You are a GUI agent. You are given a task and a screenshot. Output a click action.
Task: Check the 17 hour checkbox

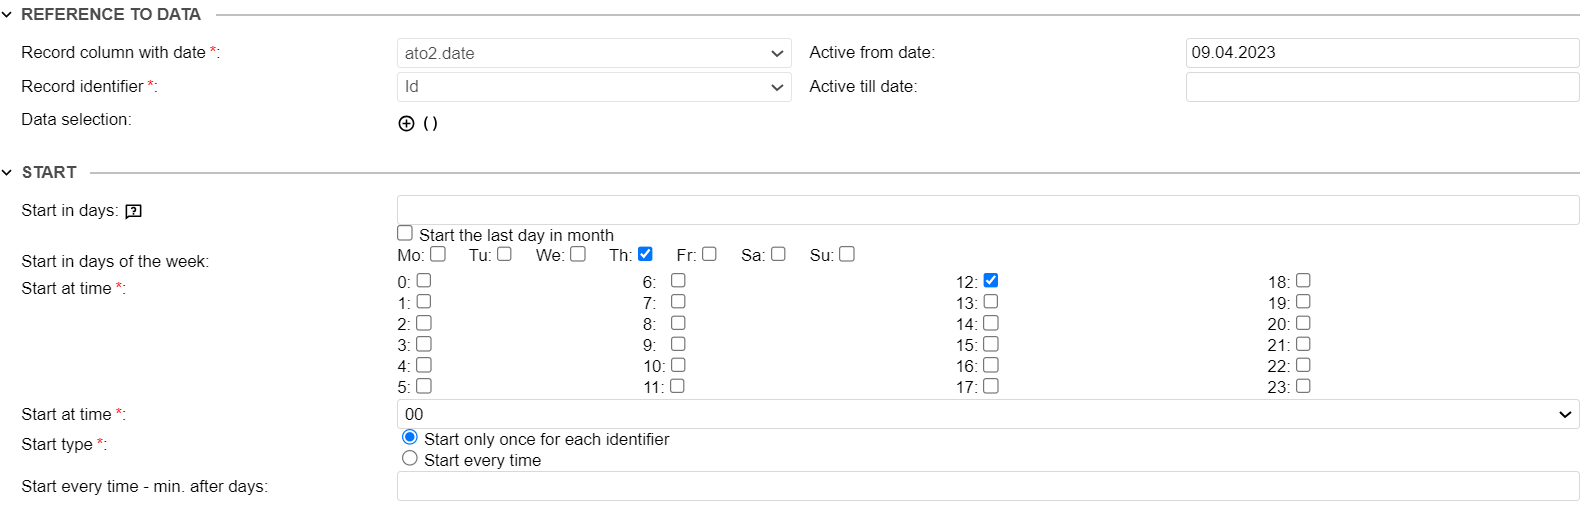pyautogui.click(x=991, y=386)
